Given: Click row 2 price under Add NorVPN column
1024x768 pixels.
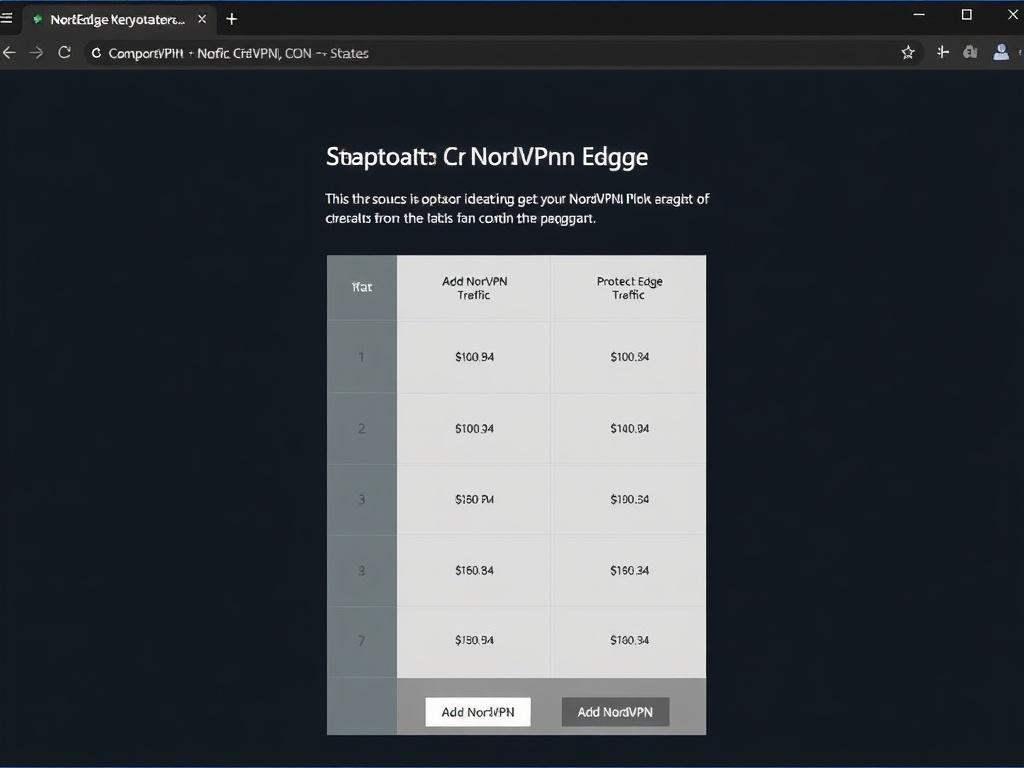Looking at the screenshot, I should [474, 429].
